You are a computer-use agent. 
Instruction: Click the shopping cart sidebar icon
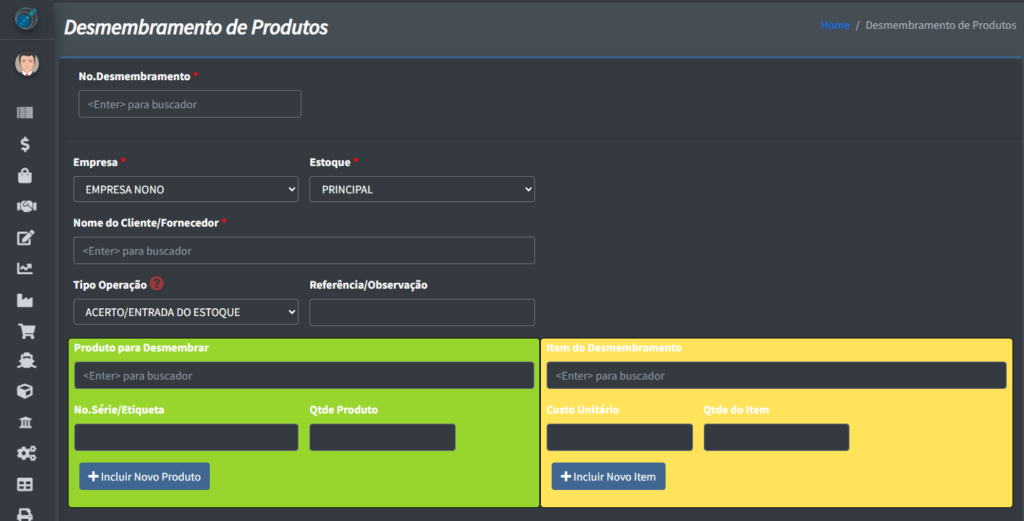coord(25,330)
